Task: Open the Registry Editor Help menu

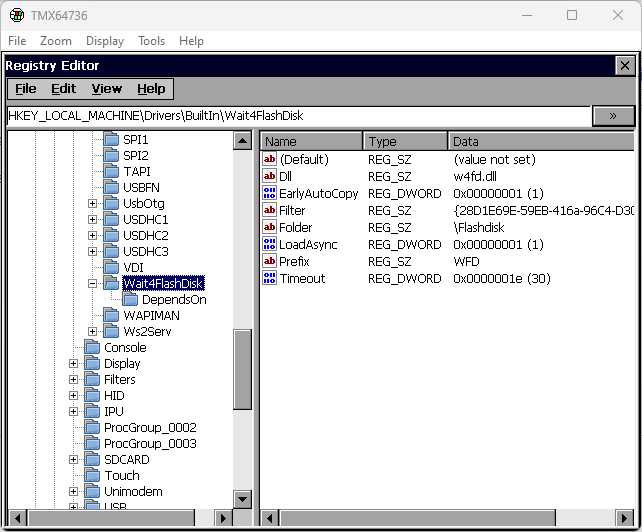Action: click(151, 89)
